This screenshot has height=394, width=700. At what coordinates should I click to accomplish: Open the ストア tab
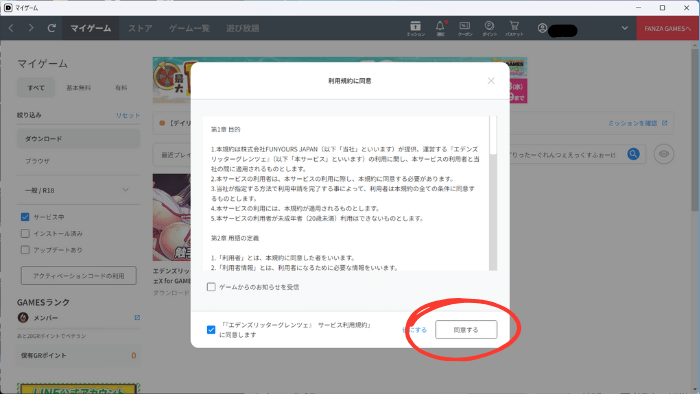140,28
